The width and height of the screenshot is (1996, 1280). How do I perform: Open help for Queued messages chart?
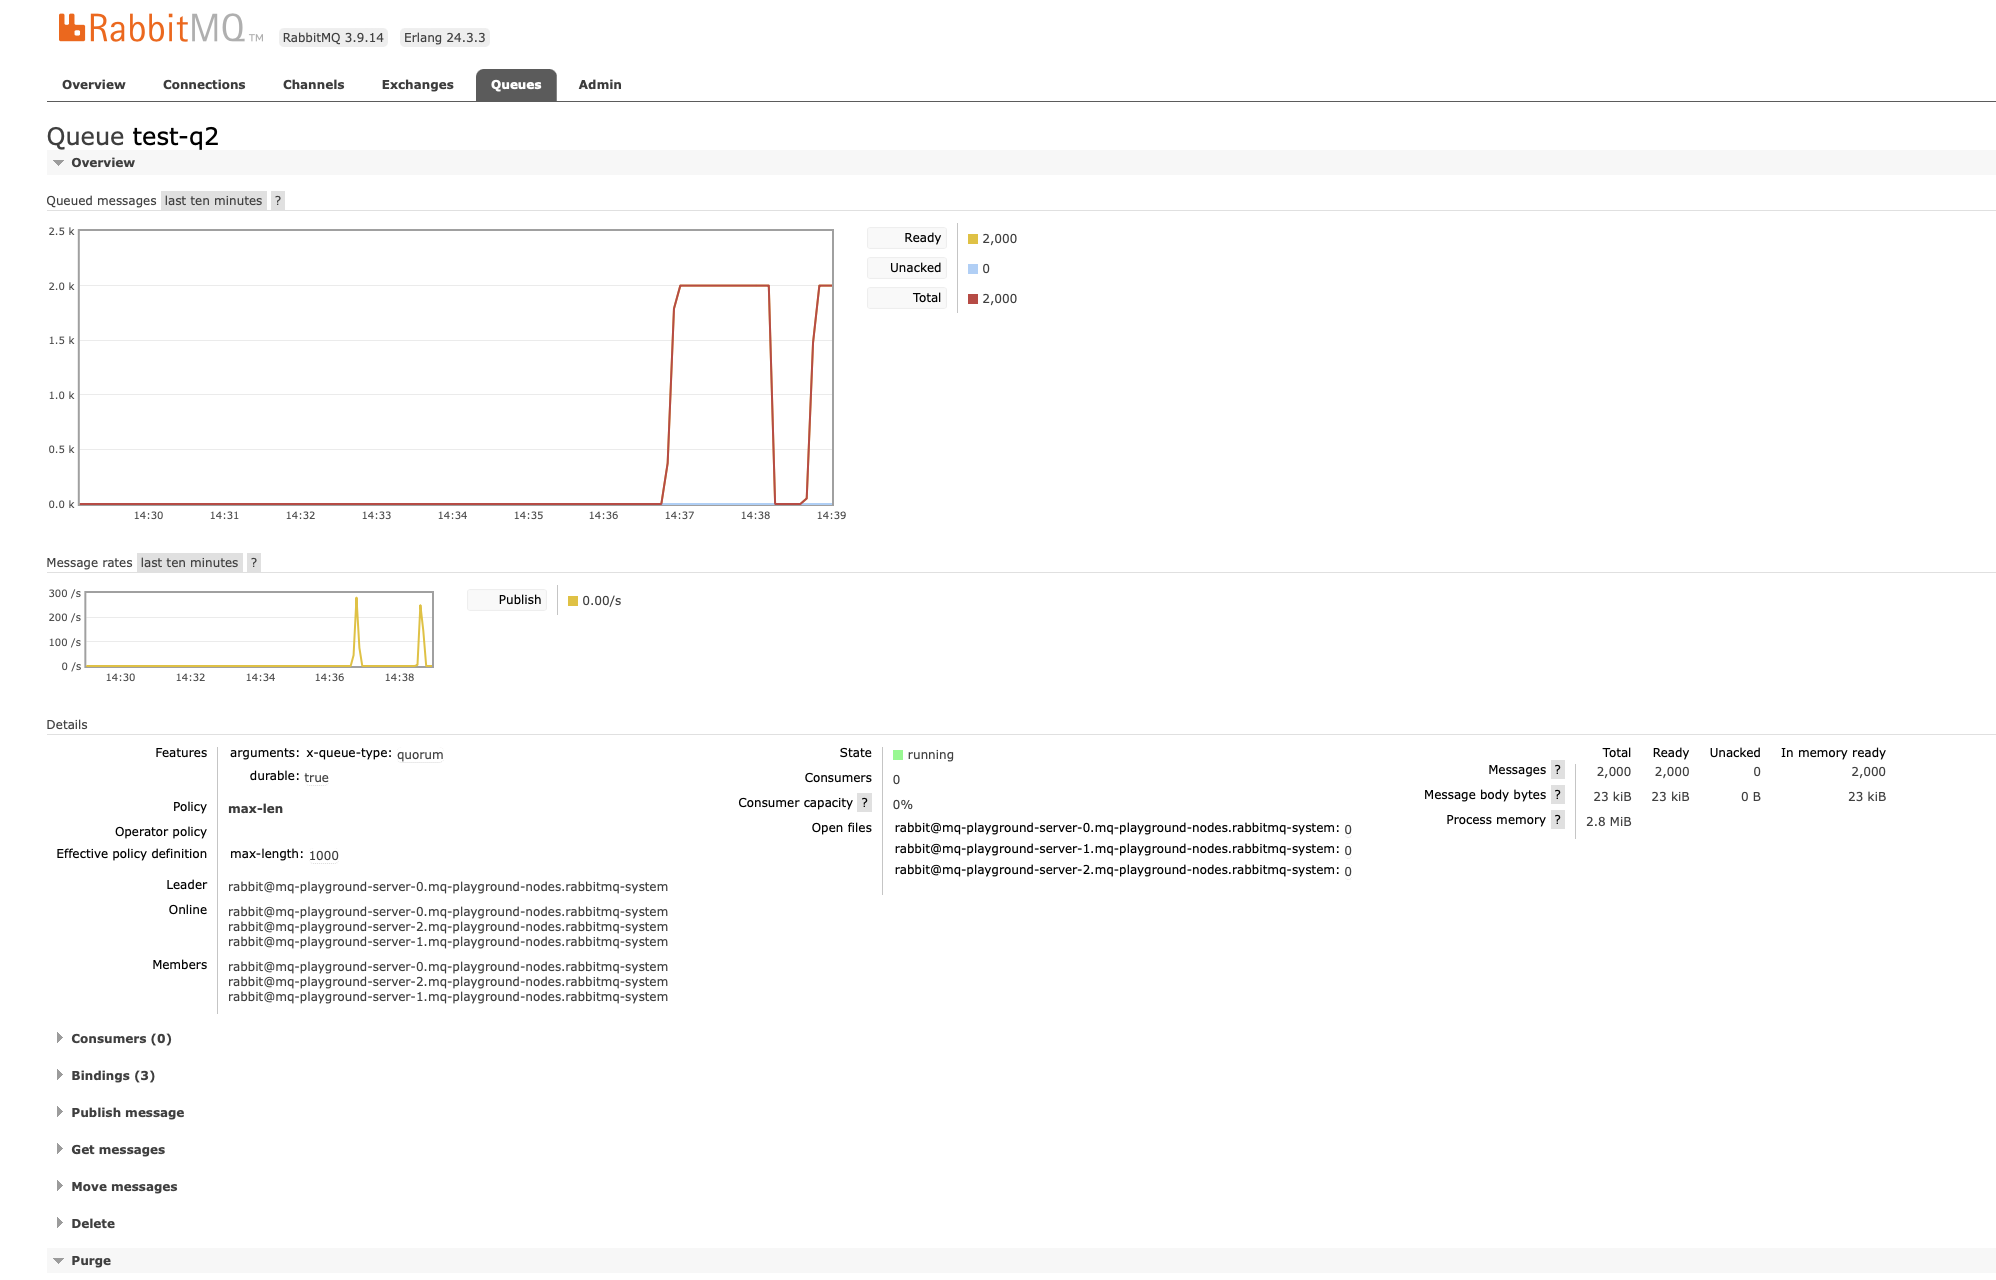[278, 201]
